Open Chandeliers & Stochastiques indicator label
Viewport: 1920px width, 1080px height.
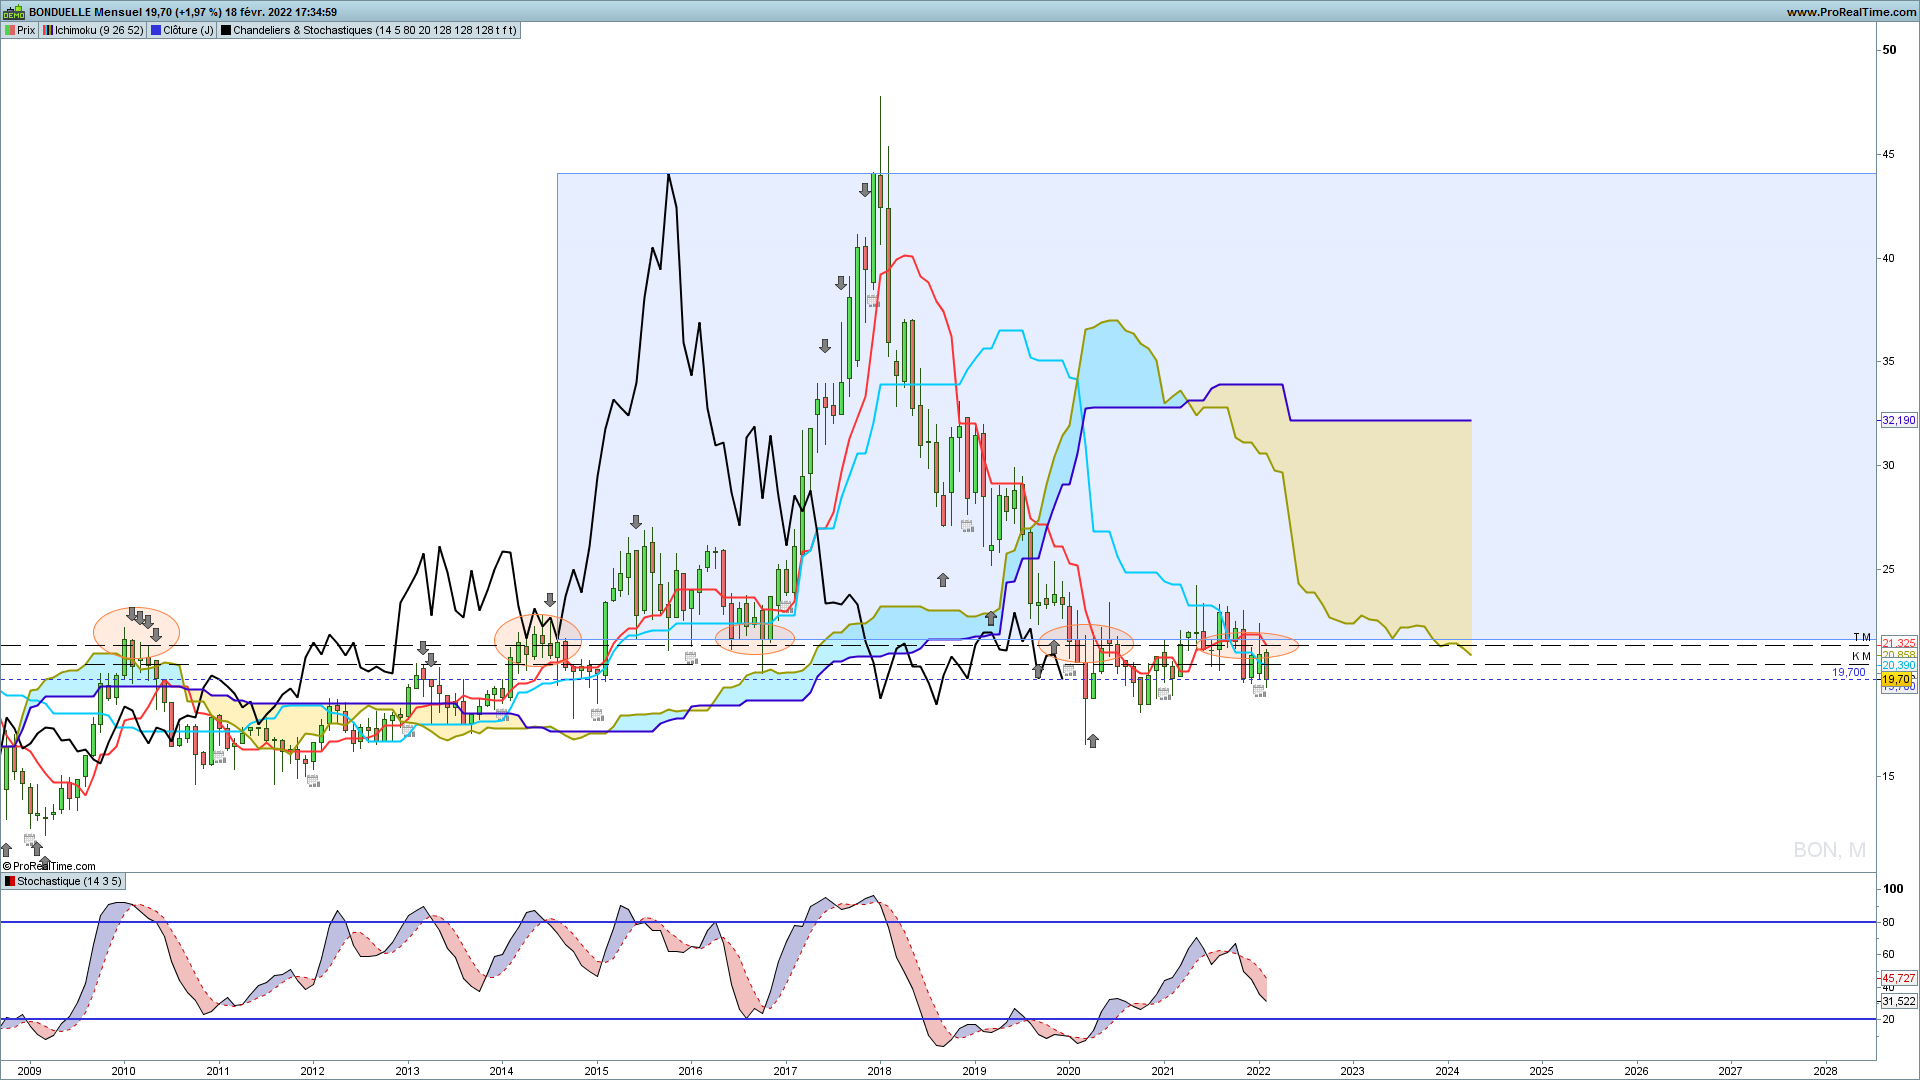point(369,30)
